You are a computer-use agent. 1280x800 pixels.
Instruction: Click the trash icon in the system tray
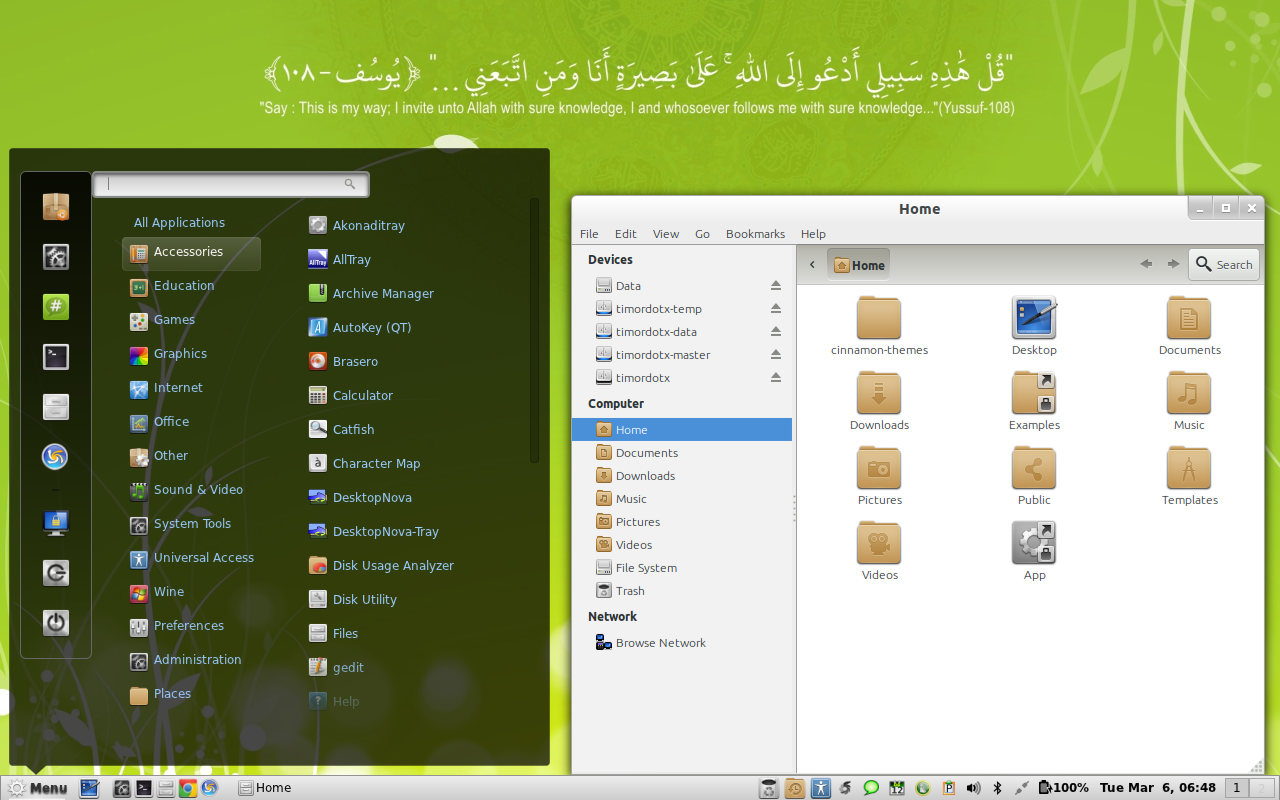point(768,788)
